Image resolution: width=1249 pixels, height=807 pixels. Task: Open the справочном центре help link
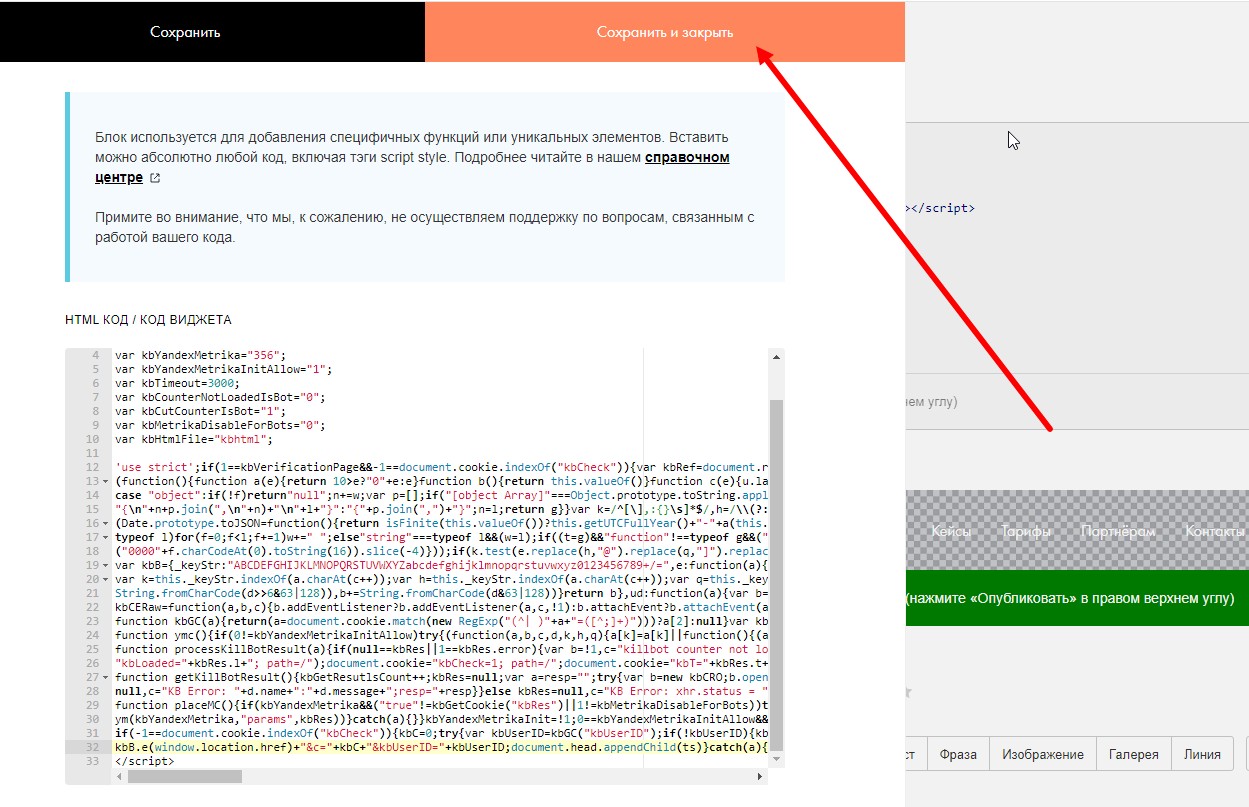pyautogui.click(x=412, y=167)
